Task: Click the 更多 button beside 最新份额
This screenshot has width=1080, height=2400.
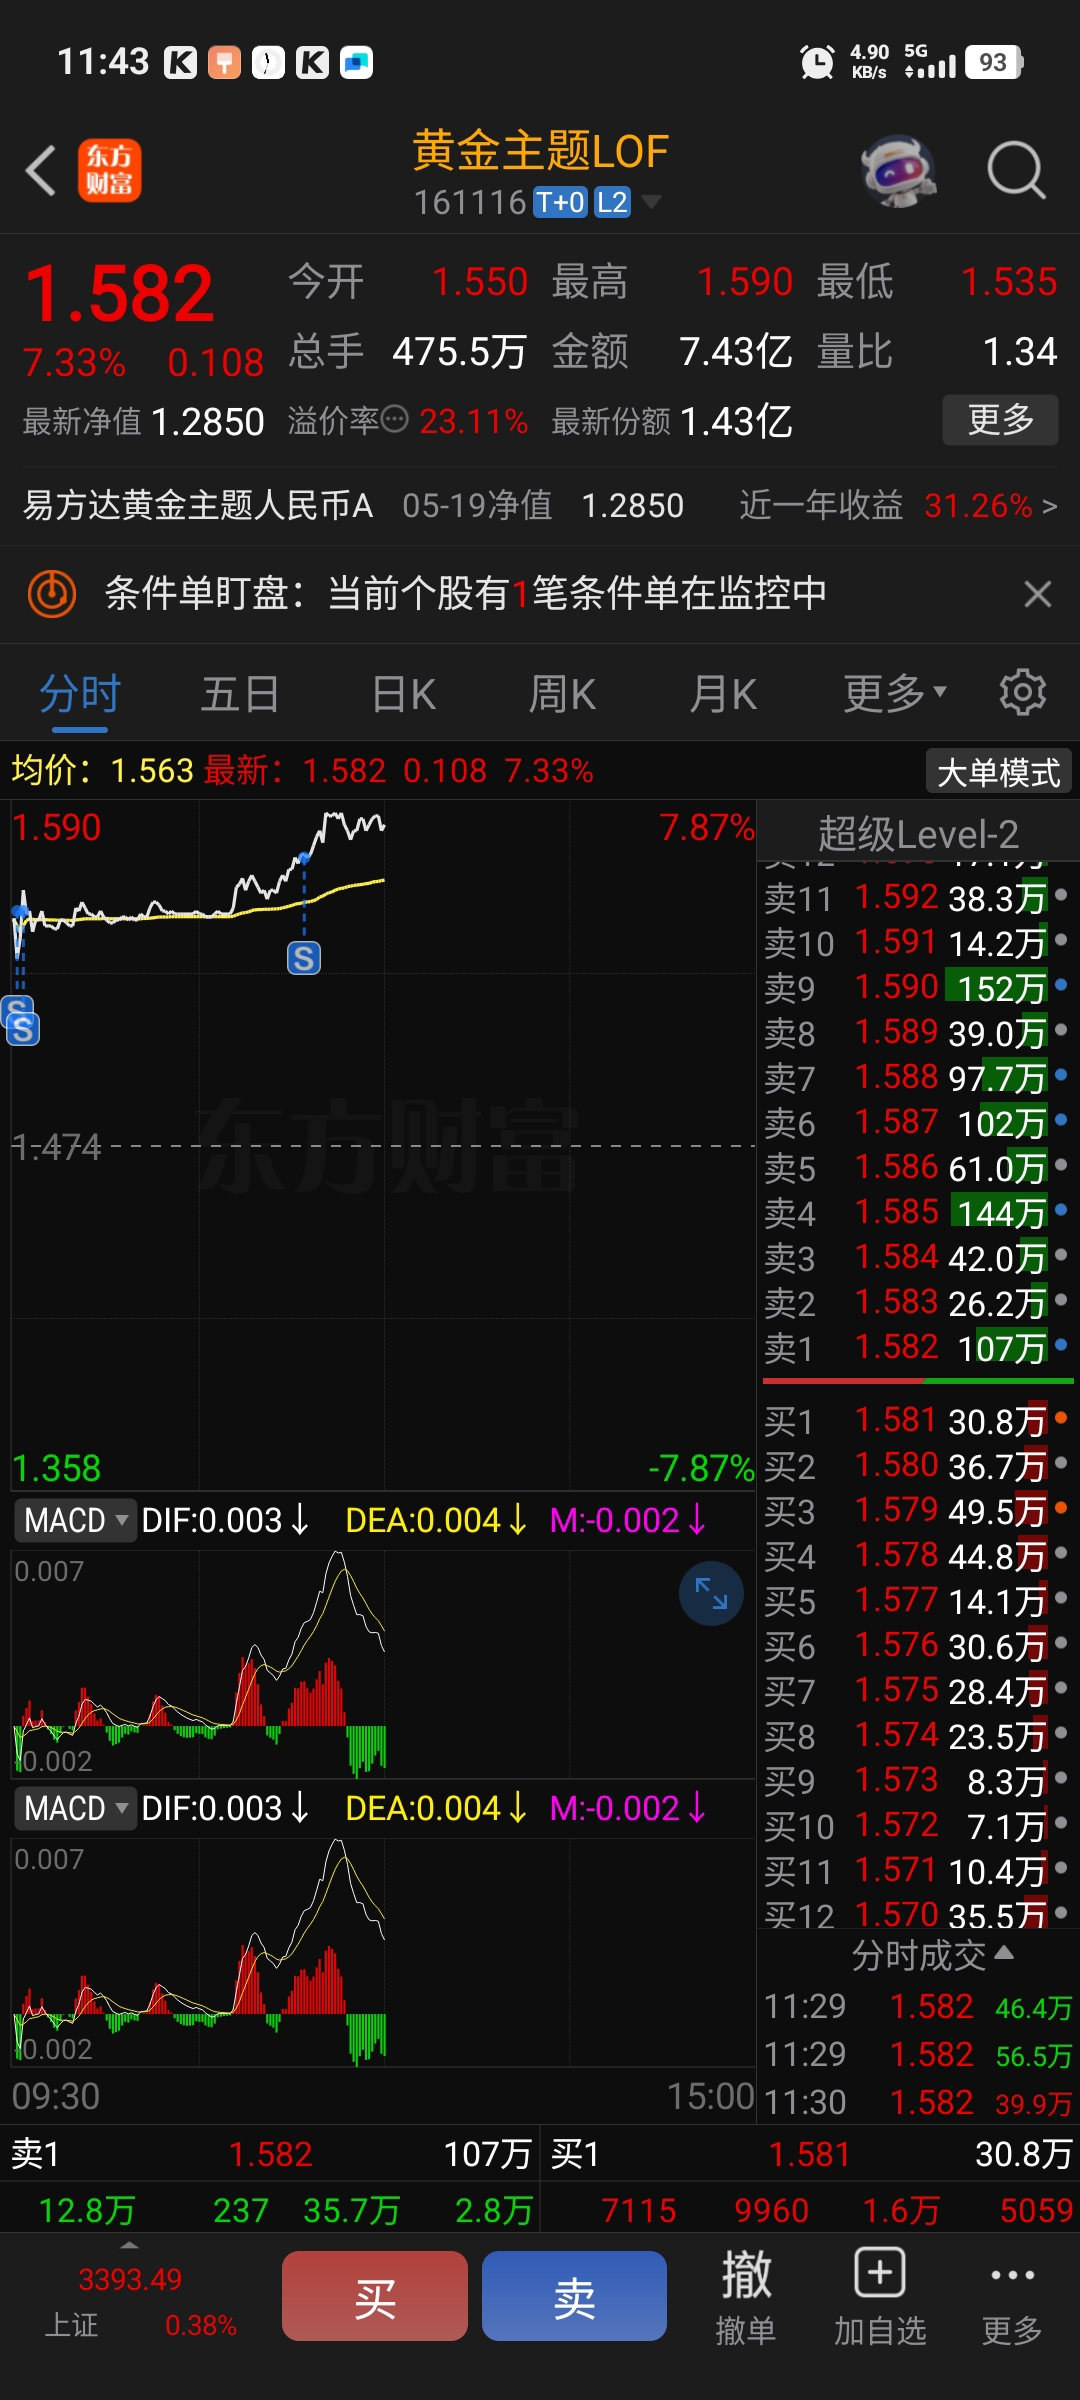Action: [1000, 420]
